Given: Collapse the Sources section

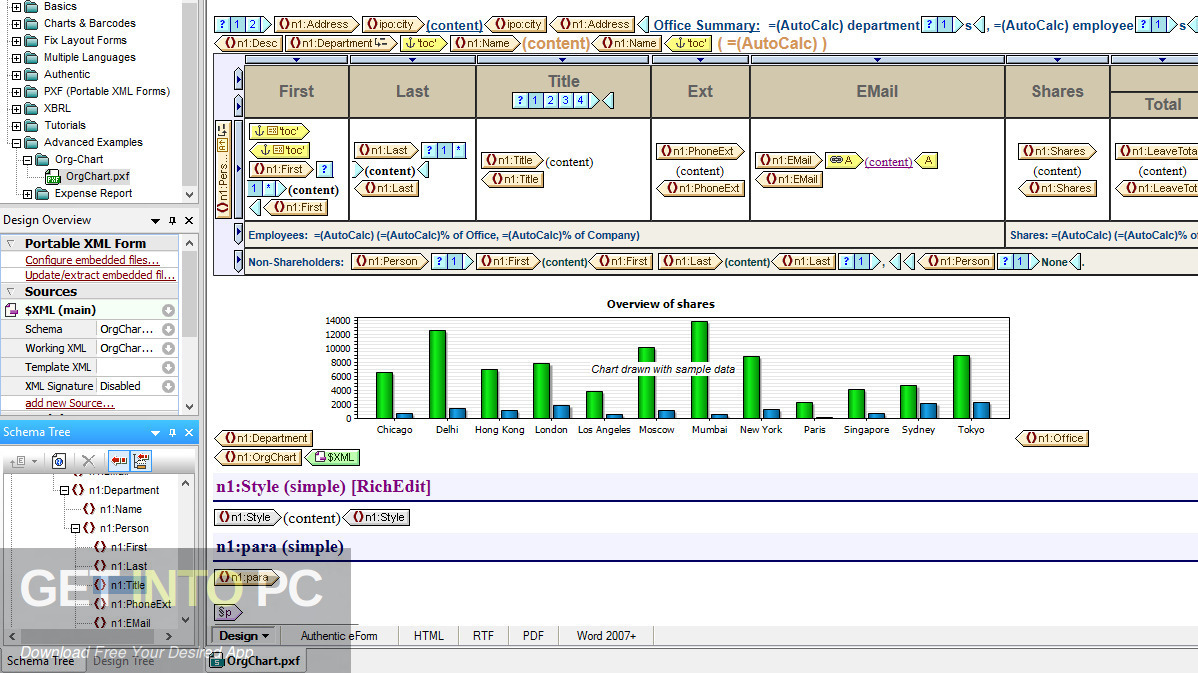Looking at the screenshot, I should coord(11,292).
